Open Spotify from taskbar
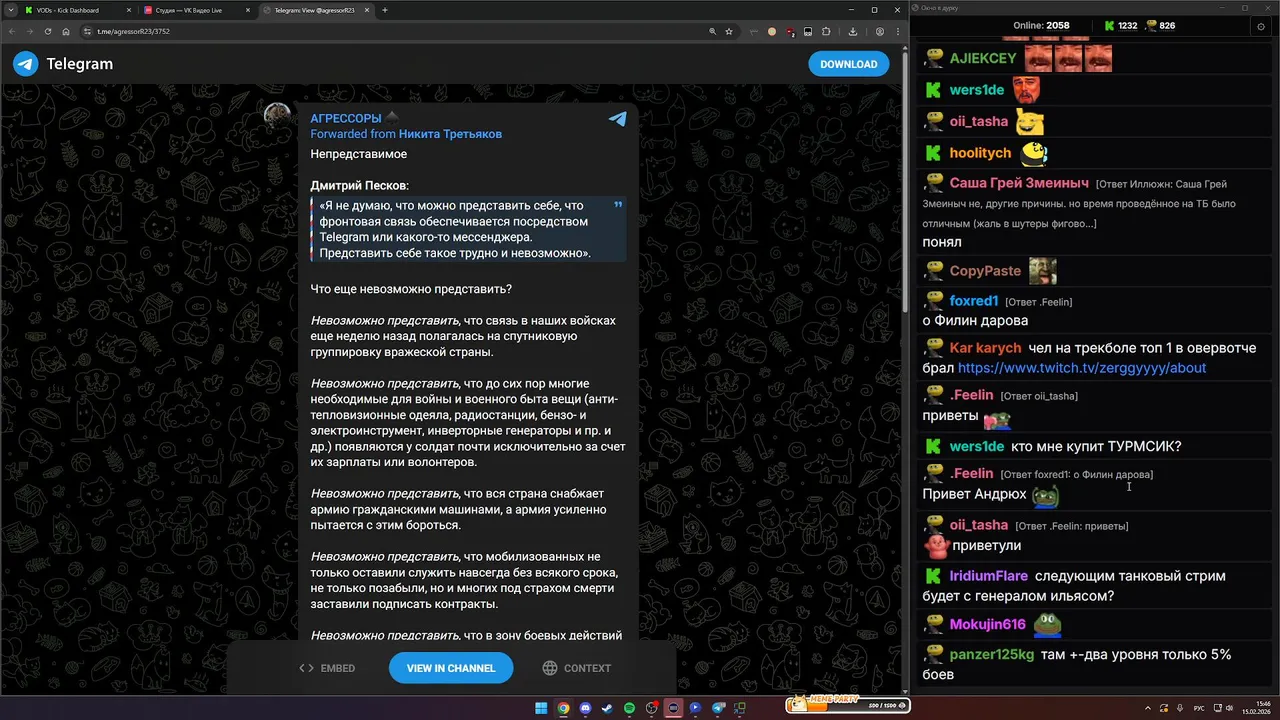Image resolution: width=1280 pixels, height=720 pixels. coord(629,708)
